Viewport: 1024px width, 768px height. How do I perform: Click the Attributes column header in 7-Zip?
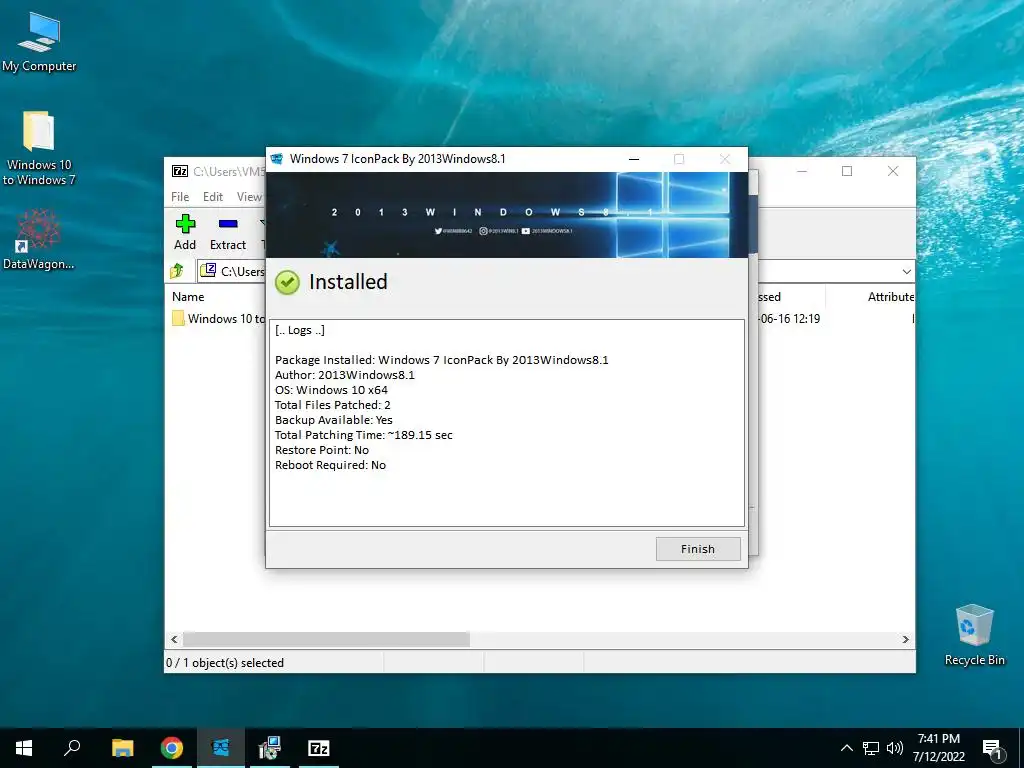coord(891,296)
